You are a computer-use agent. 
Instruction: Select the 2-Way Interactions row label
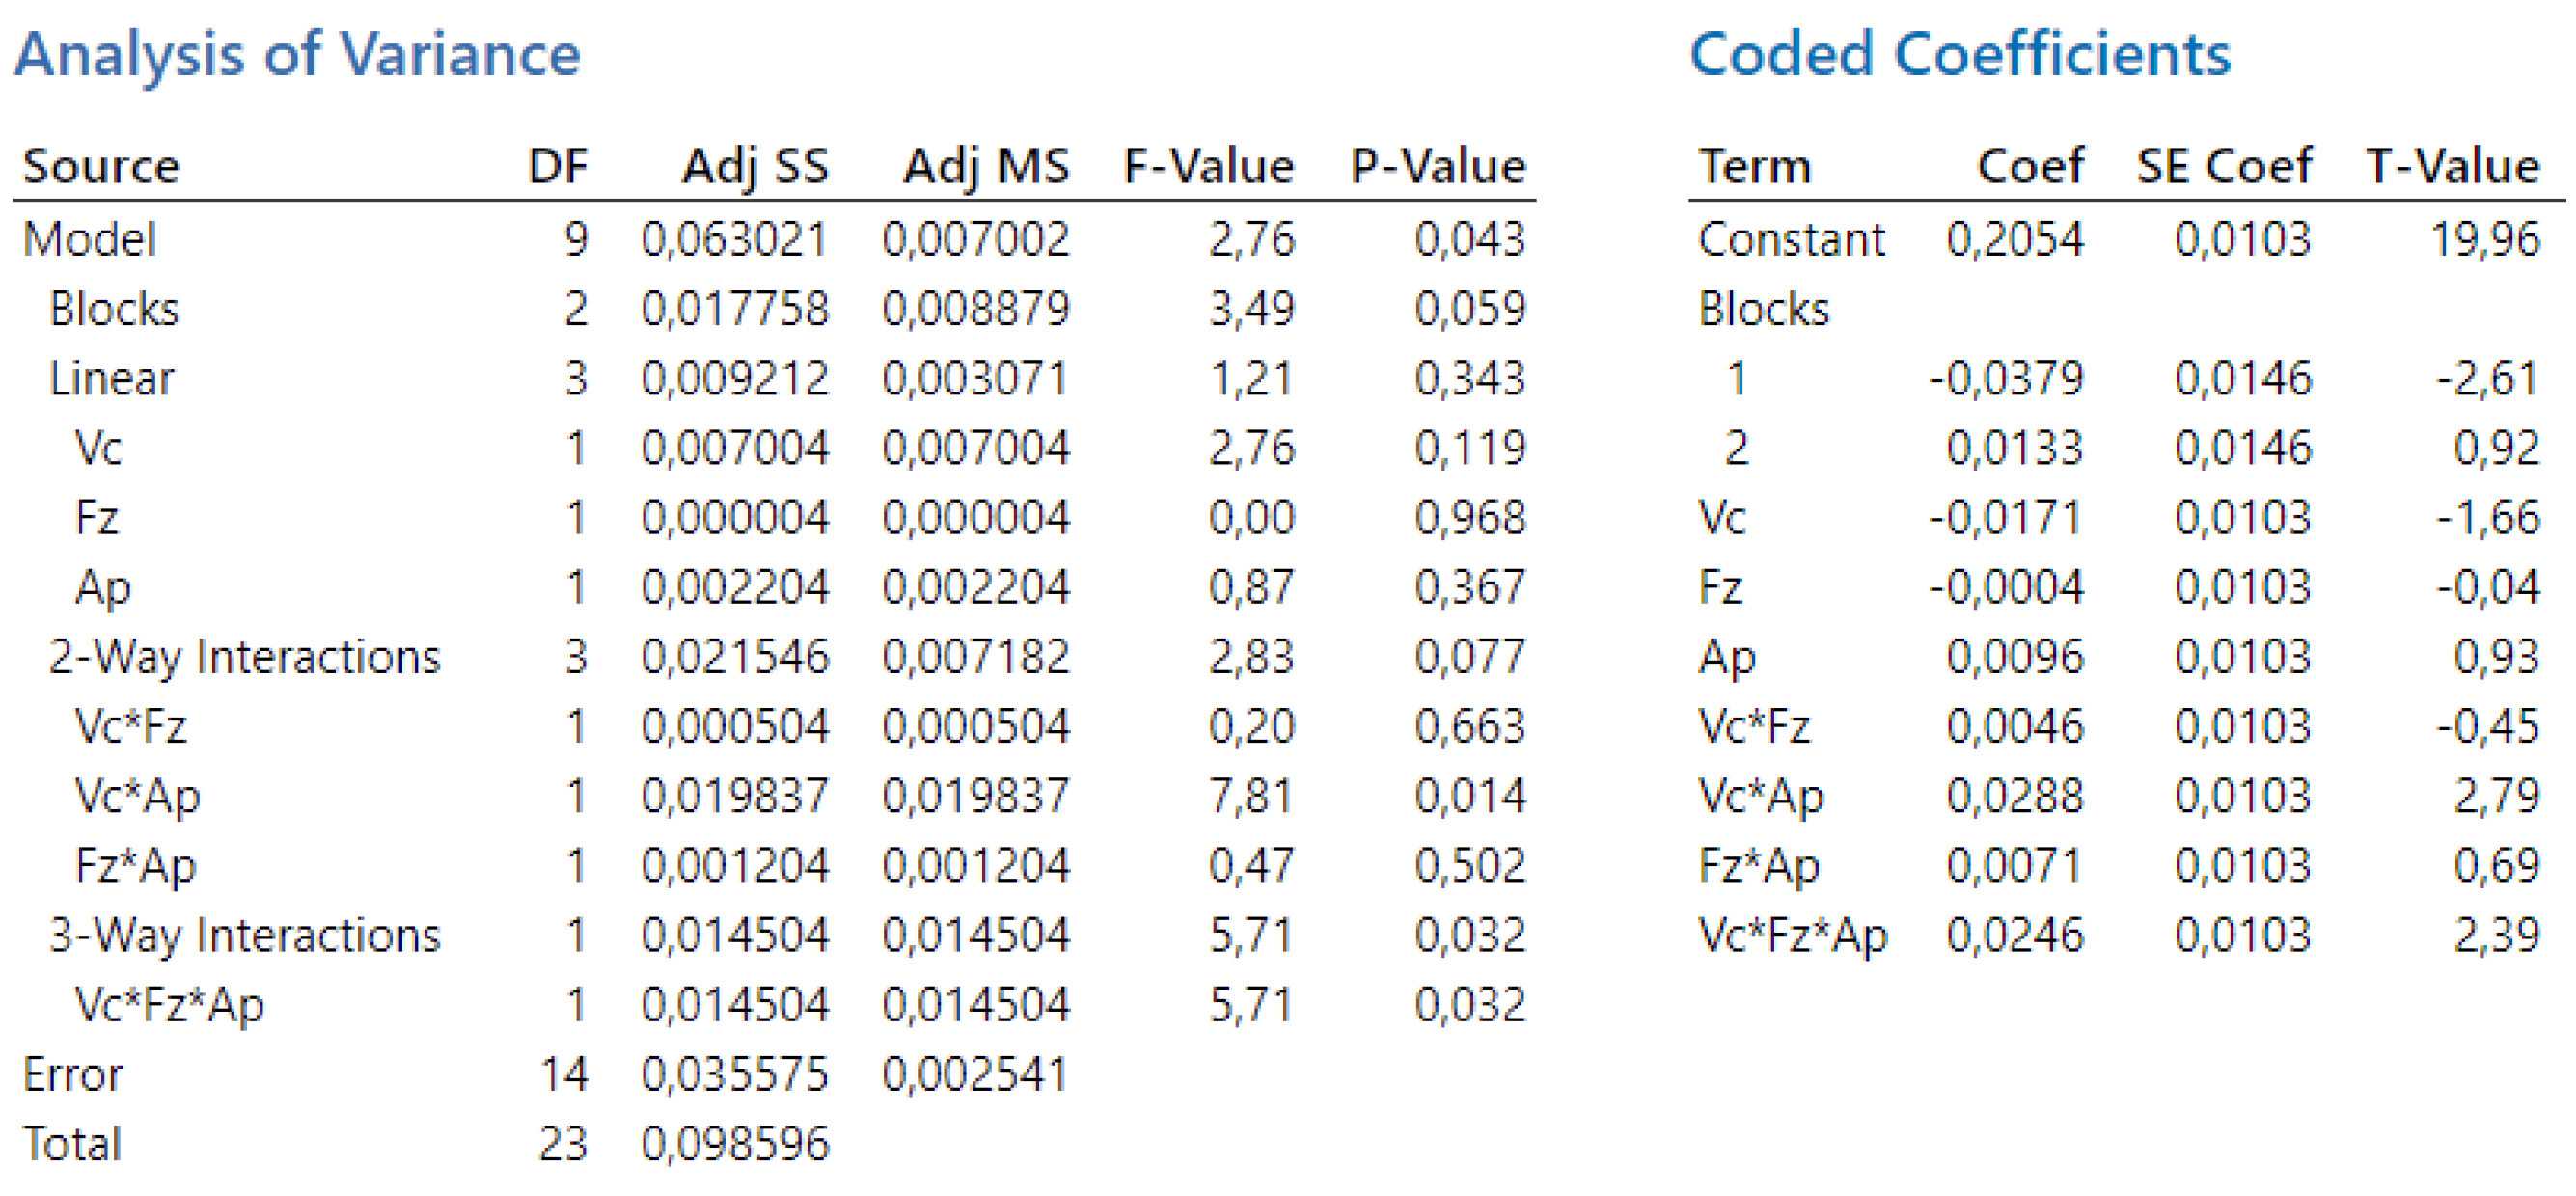[244, 657]
